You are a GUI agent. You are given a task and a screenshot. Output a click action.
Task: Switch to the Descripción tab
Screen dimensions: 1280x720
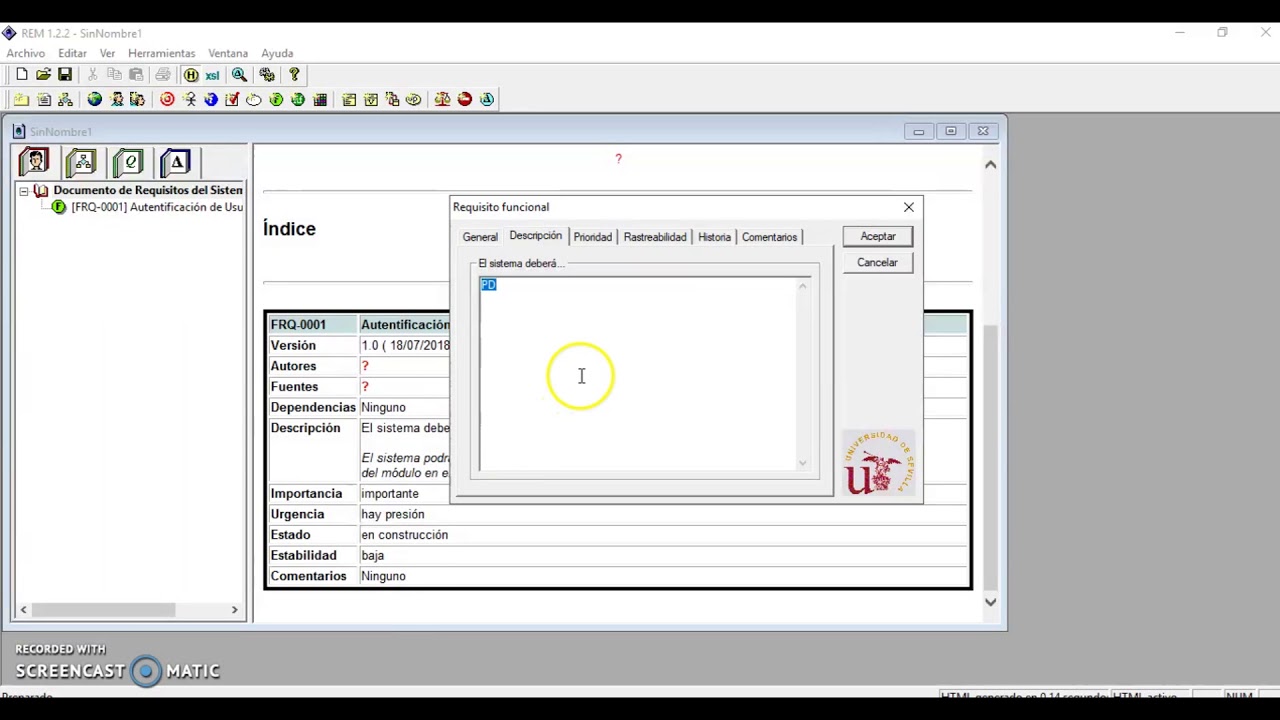click(535, 236)
